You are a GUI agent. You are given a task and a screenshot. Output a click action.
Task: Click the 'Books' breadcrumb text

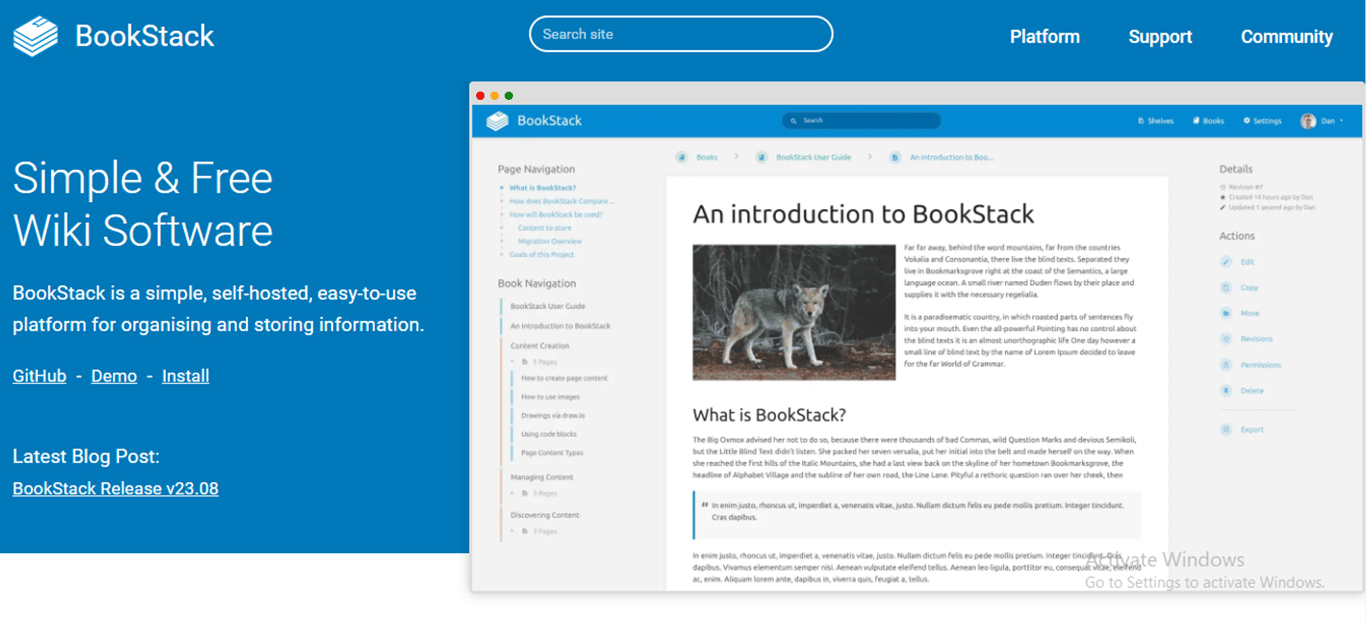tap(707, 157)
